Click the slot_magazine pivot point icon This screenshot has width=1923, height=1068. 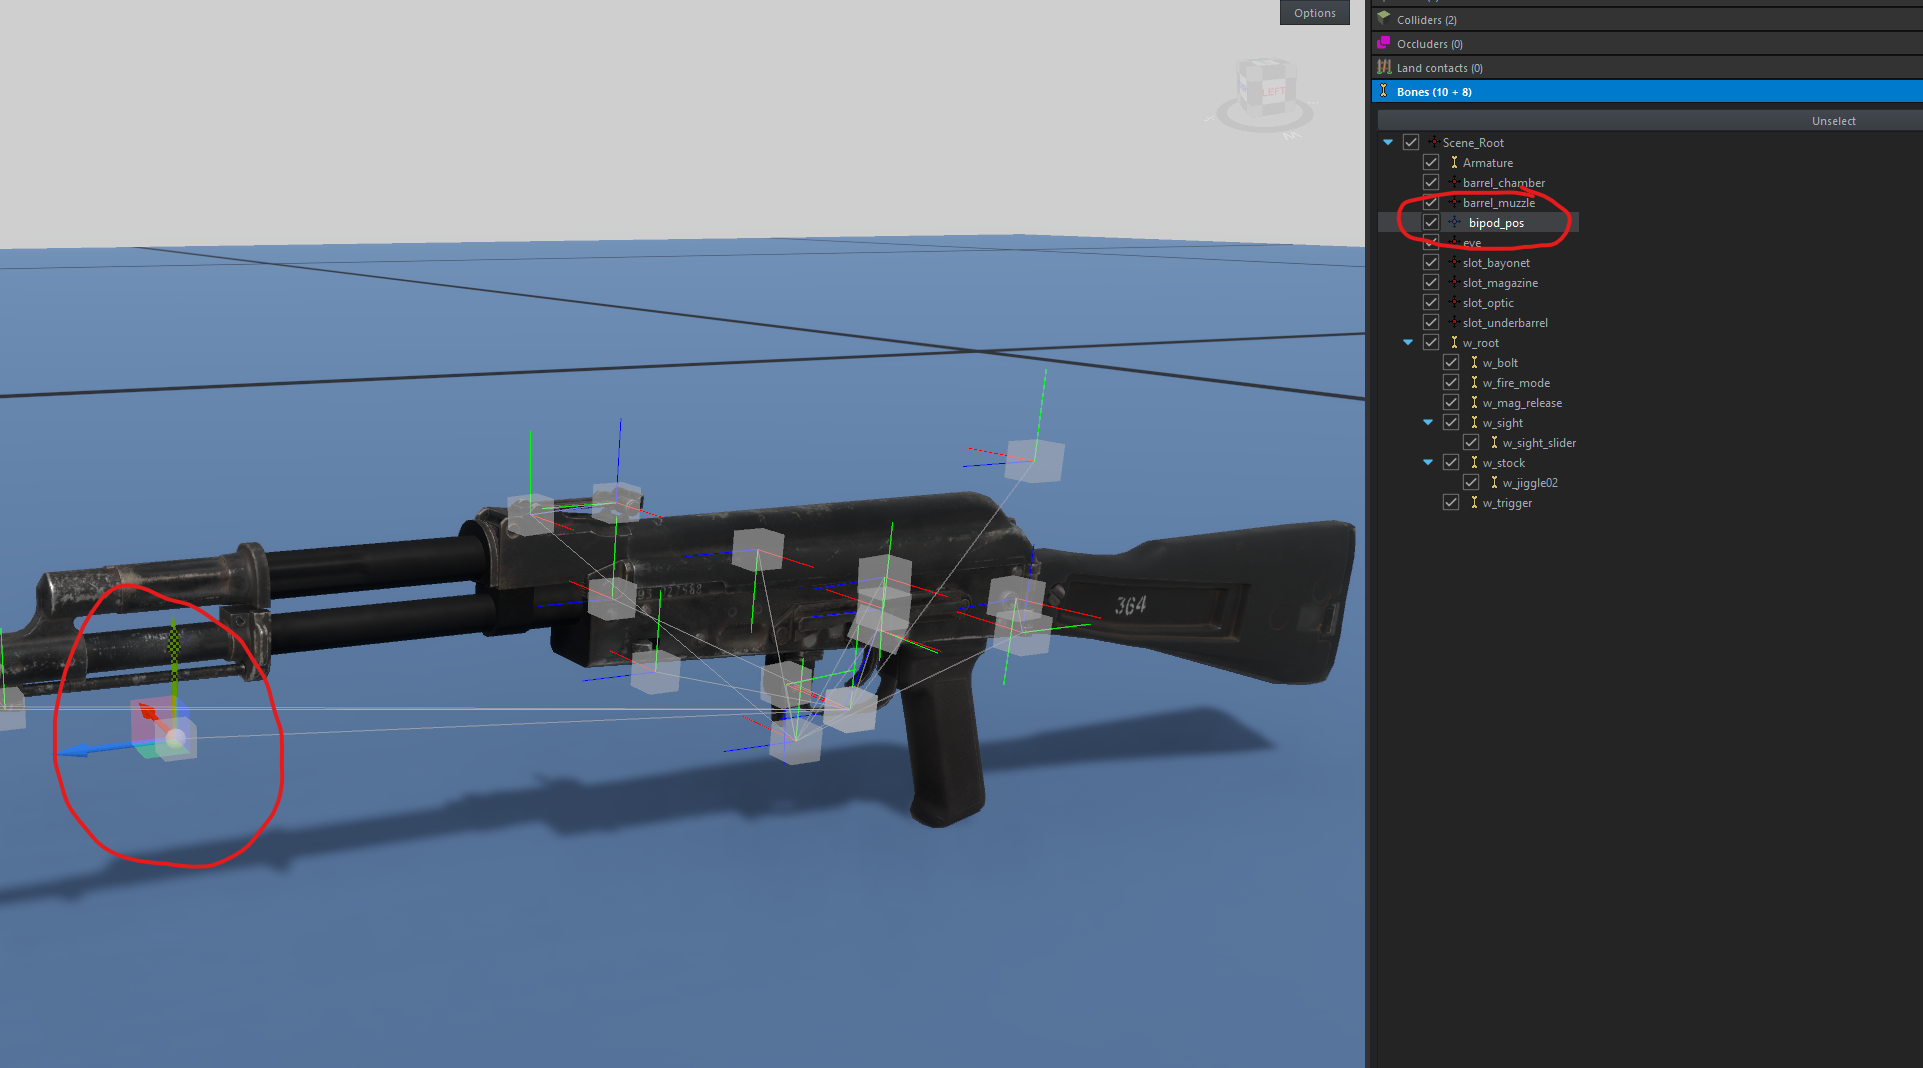[1453, 282]
